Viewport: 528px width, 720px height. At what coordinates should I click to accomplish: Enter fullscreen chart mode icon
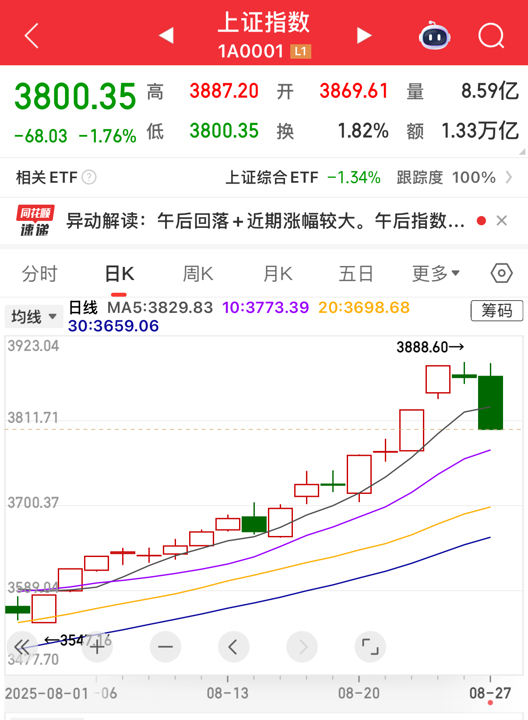coord(370,647)
